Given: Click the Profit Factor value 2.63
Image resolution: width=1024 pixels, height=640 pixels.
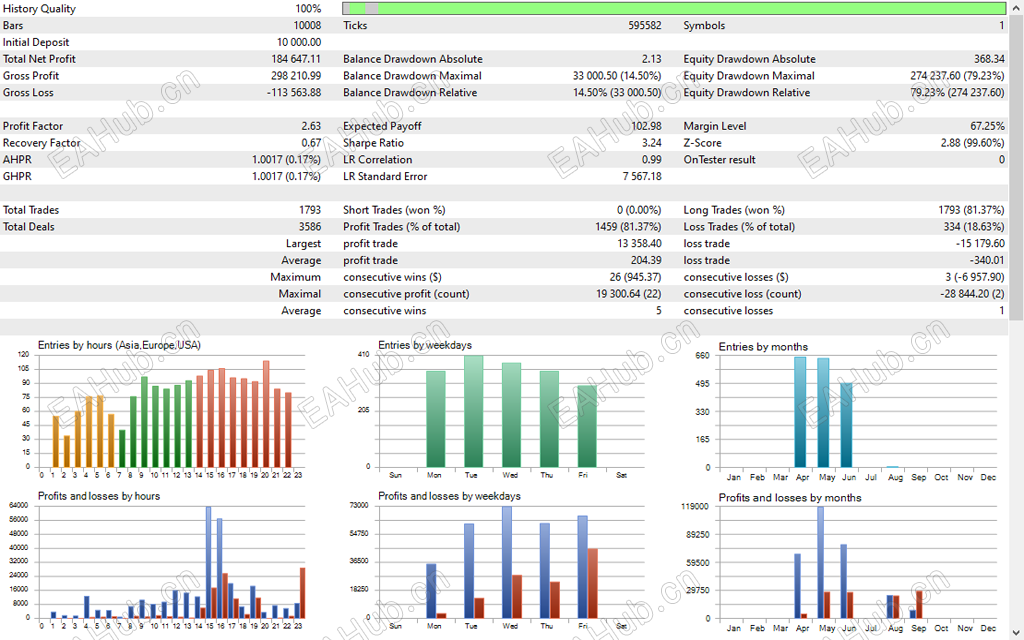Looking at the screenshot, I should [310, 126].
